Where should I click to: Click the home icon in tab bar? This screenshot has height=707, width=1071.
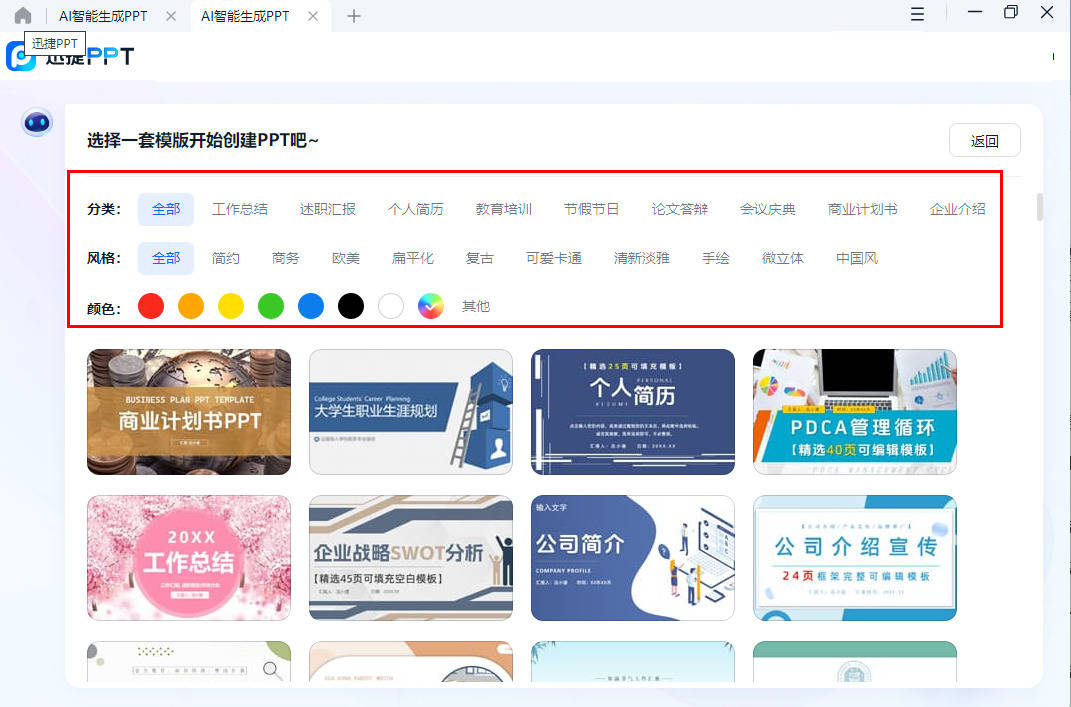[x=22, y=16]
